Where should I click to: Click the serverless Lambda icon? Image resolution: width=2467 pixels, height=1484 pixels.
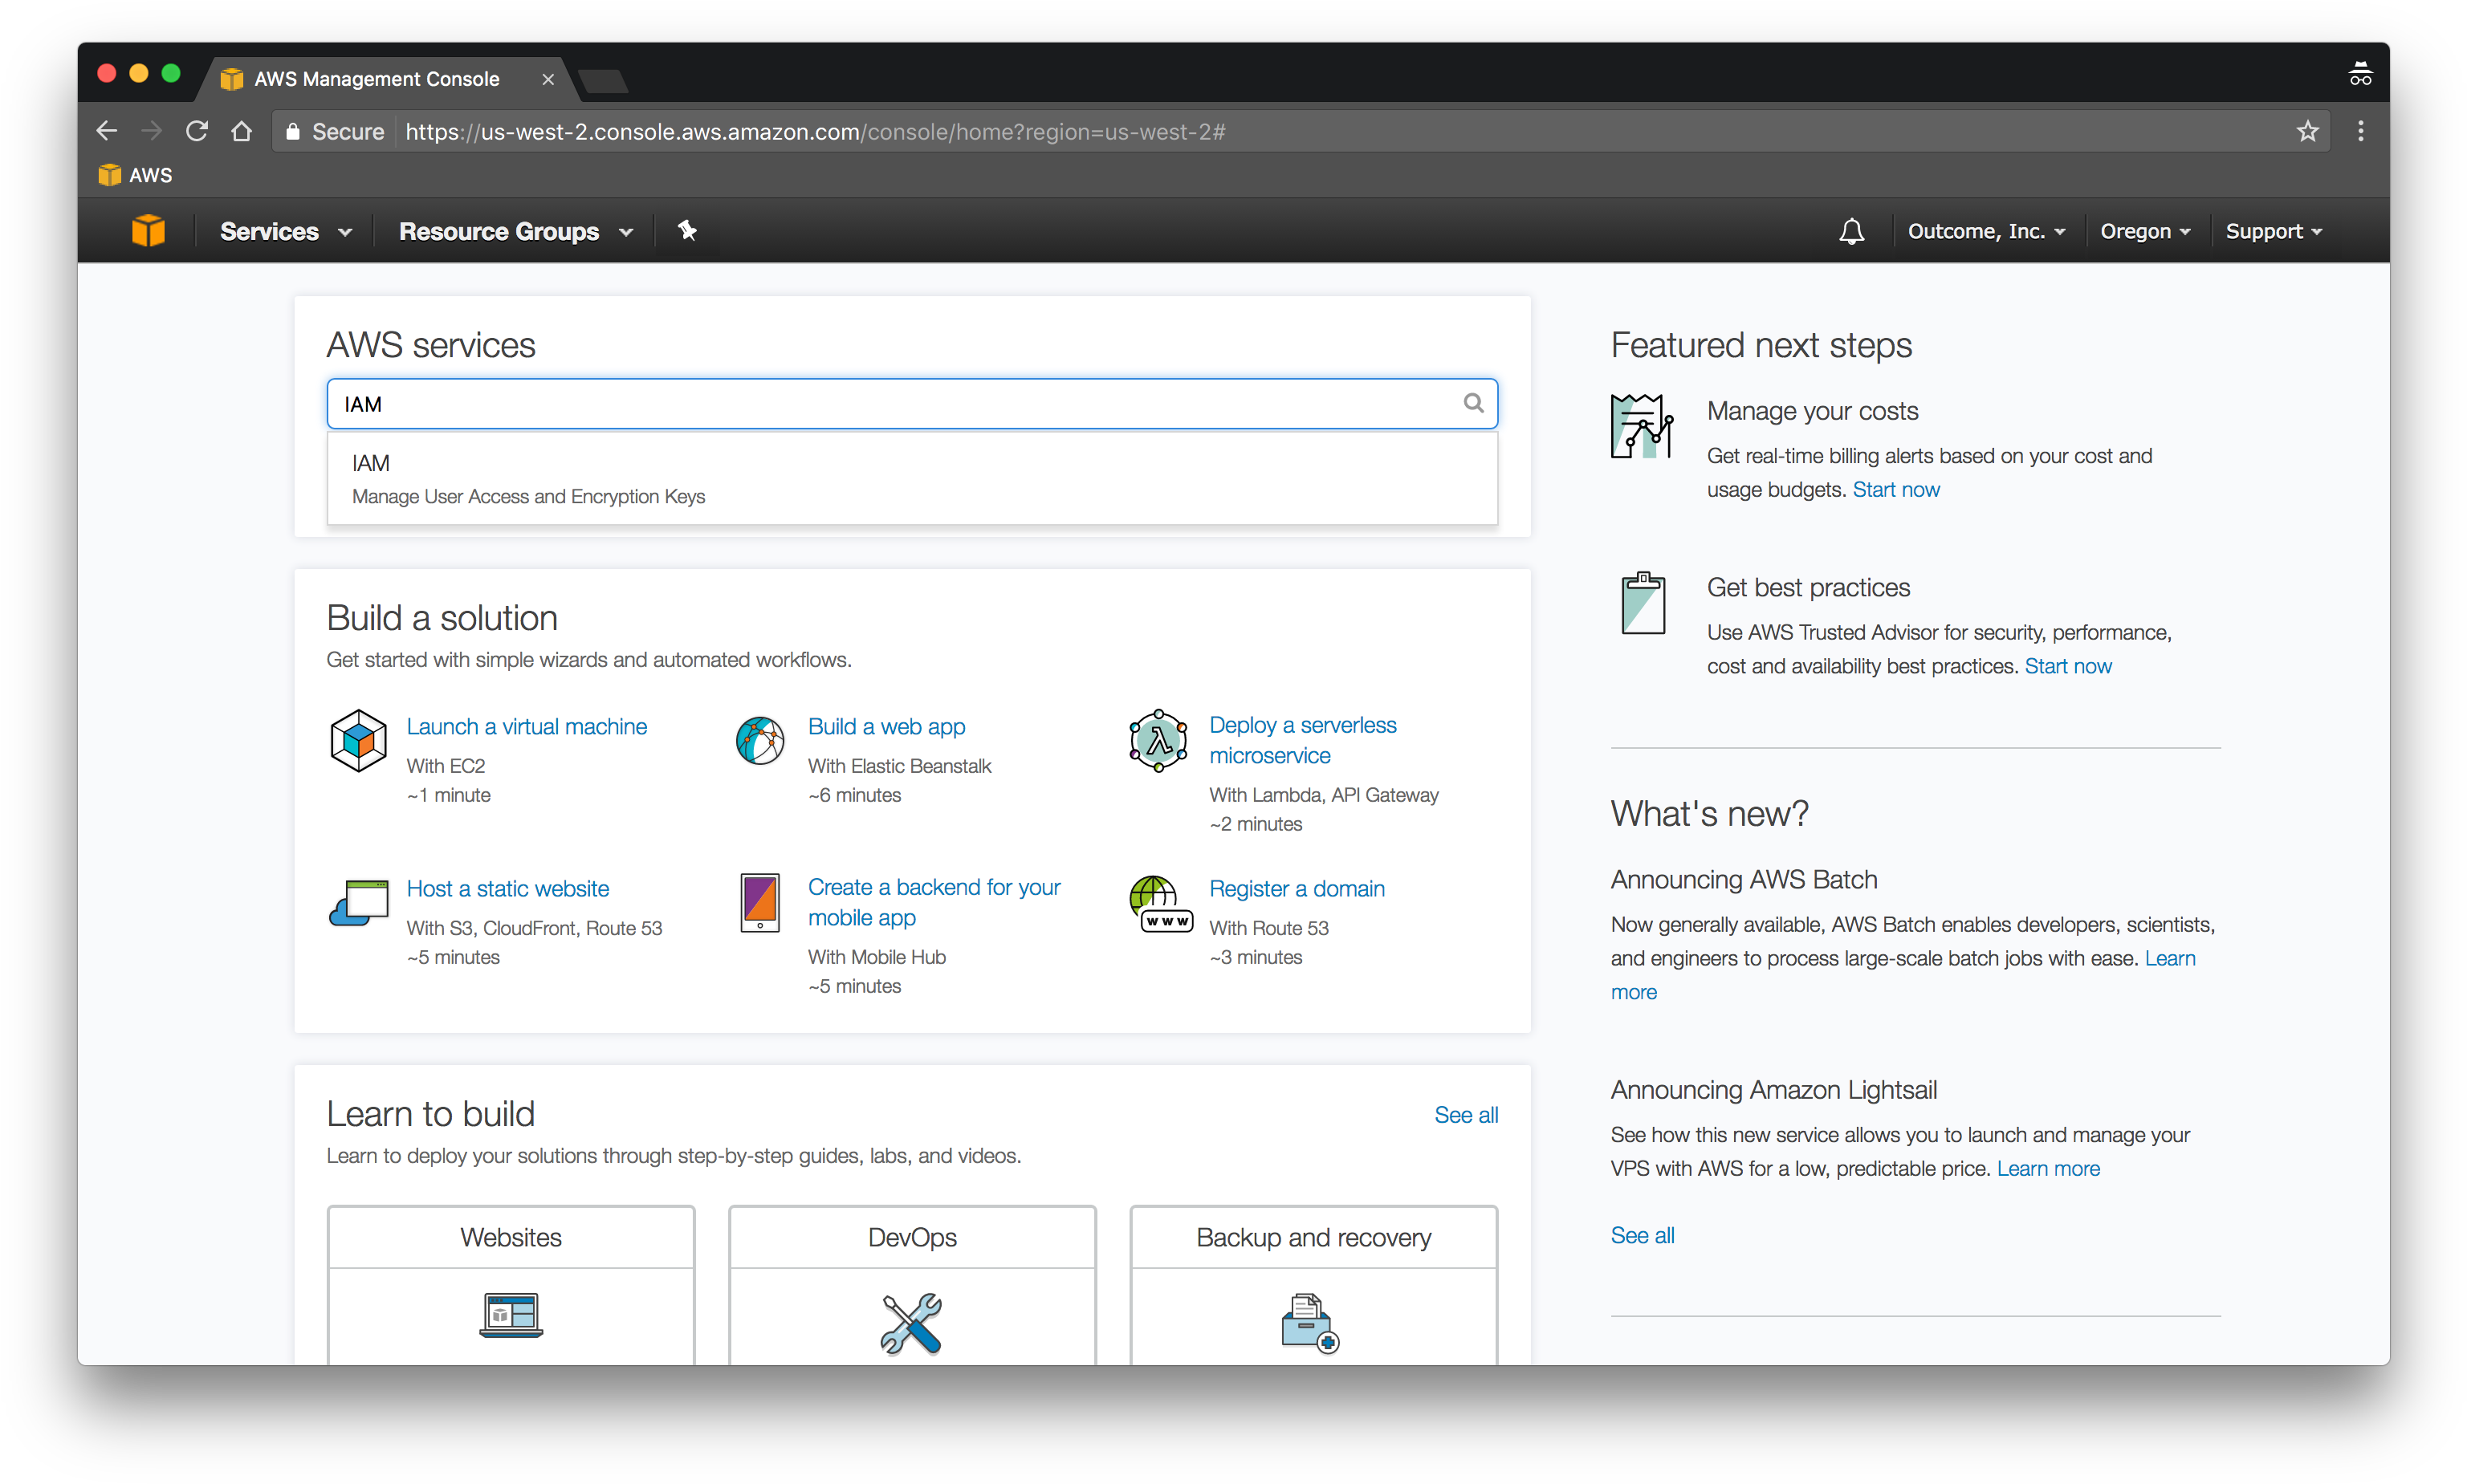click(1158, 741)
